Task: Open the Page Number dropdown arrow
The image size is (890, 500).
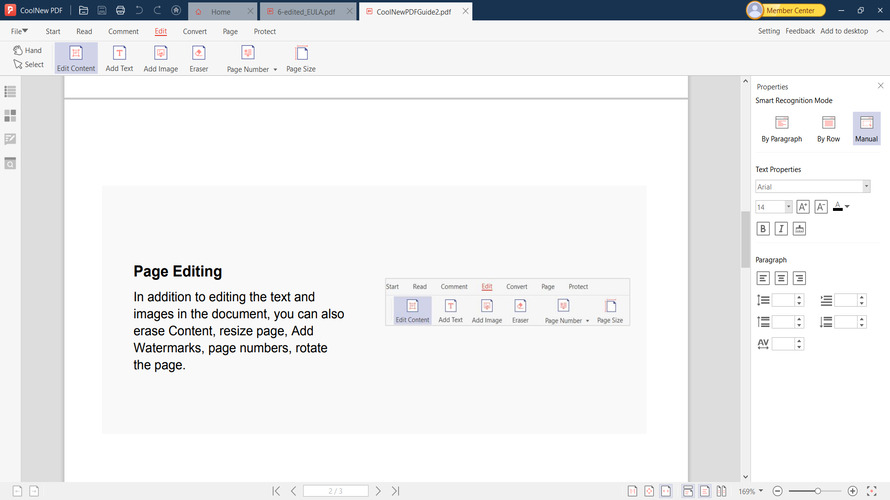Action: (x=275, y=70)
